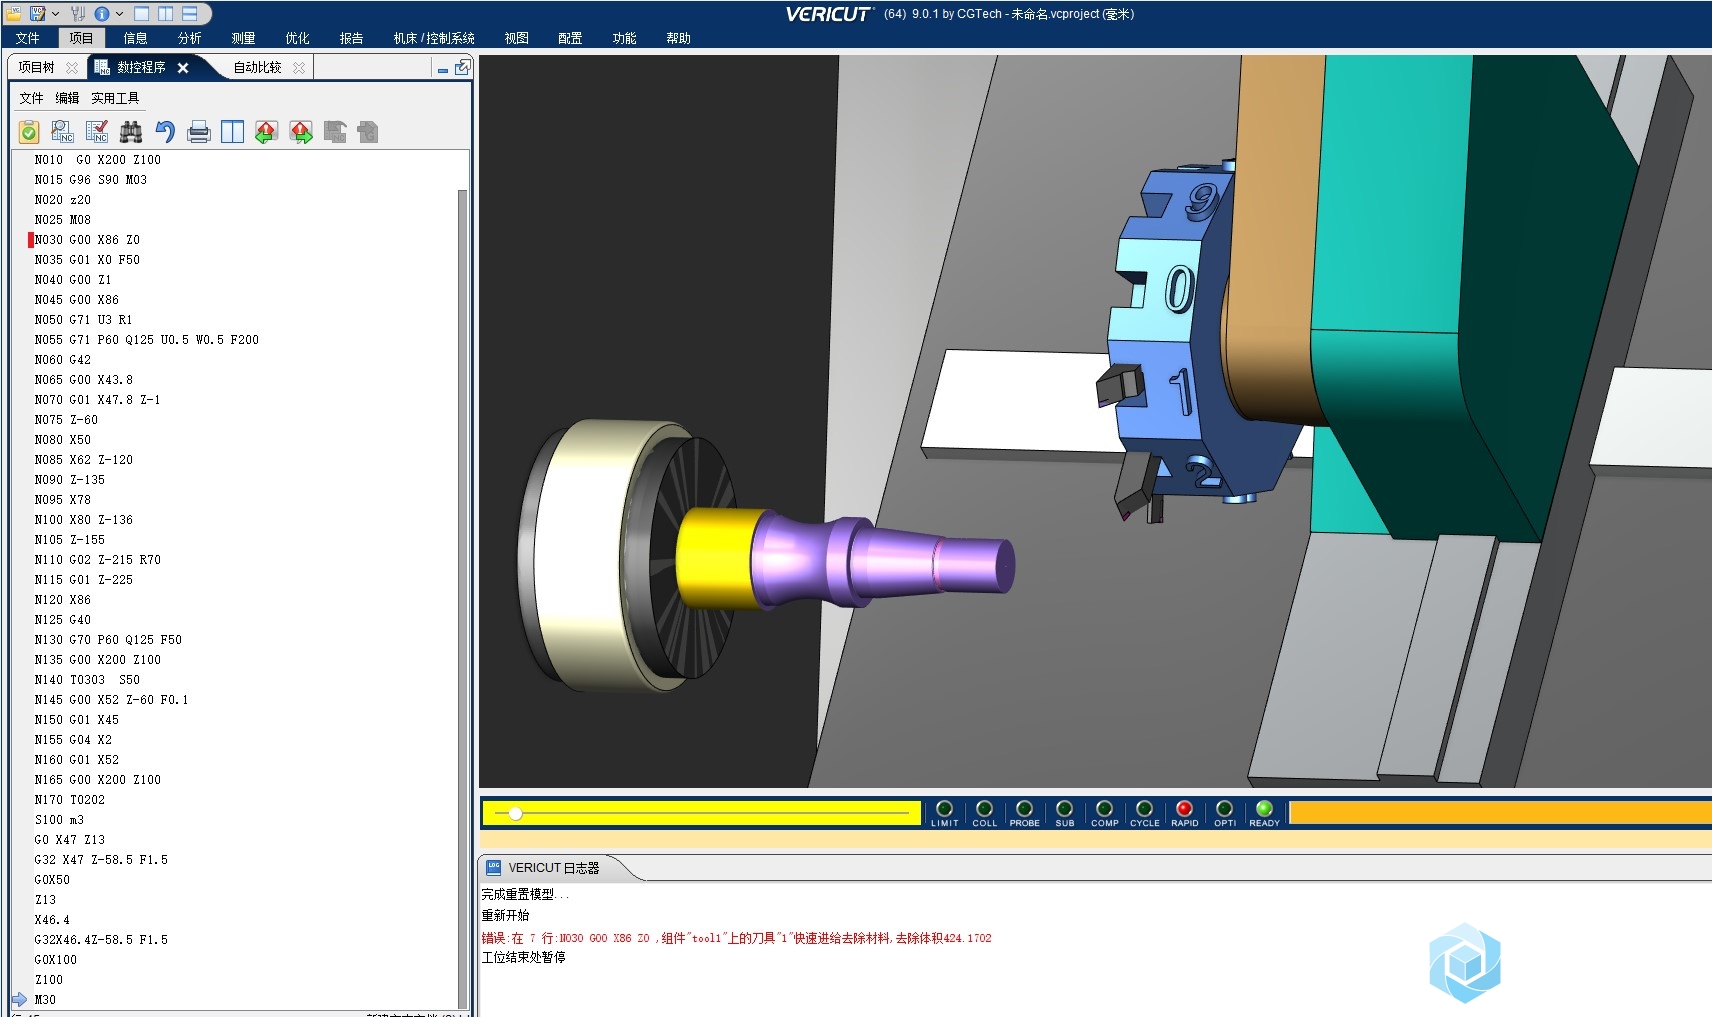Click the blue info icon

tap(102, 13)
